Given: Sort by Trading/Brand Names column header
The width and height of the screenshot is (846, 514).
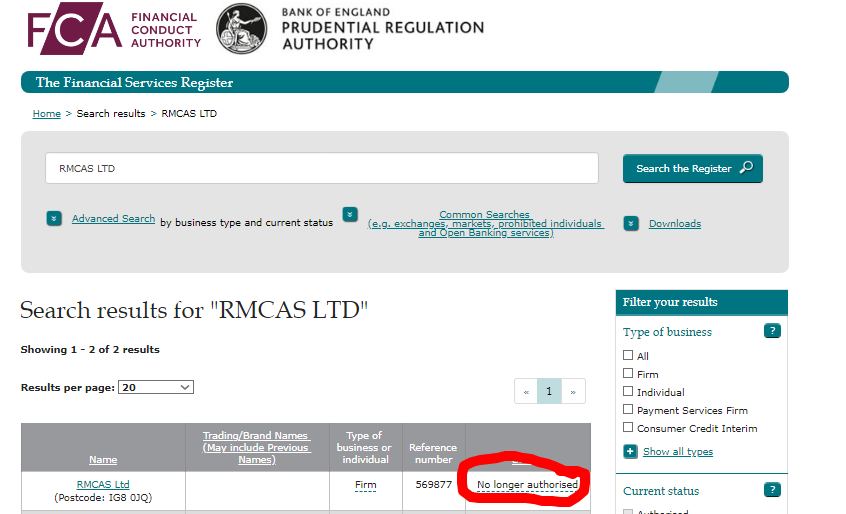Looking at the screenshot, I should [257, 447].
